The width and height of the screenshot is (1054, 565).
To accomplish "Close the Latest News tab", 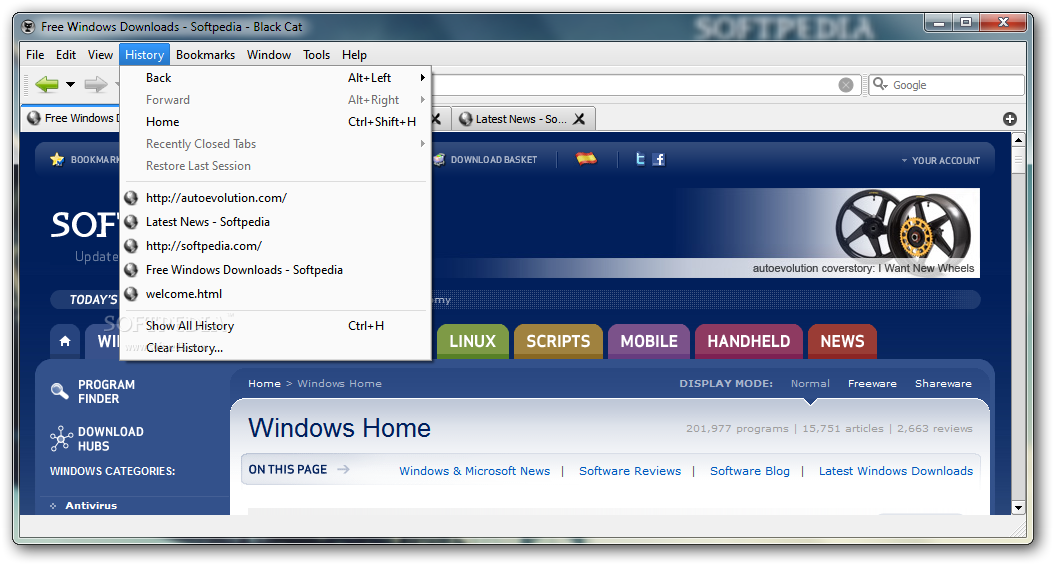I will click(x=579, y=119).
